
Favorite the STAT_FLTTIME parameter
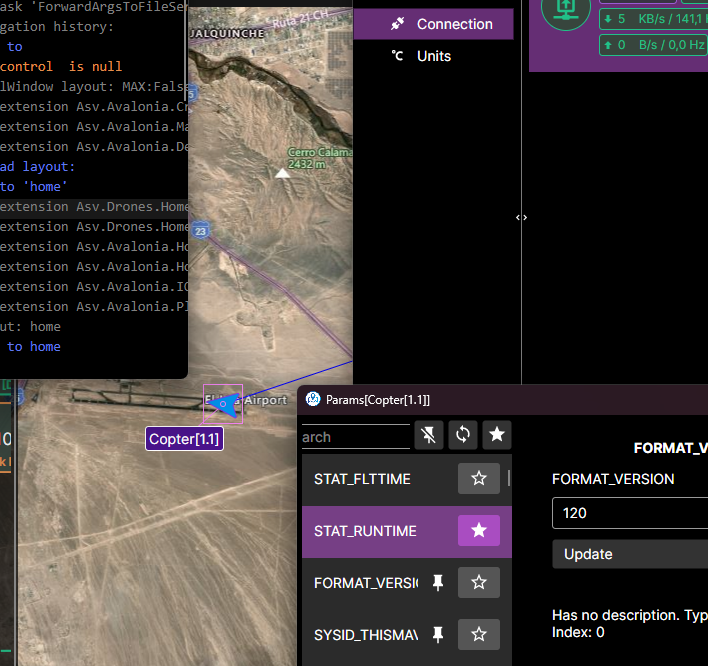(479, 479)
